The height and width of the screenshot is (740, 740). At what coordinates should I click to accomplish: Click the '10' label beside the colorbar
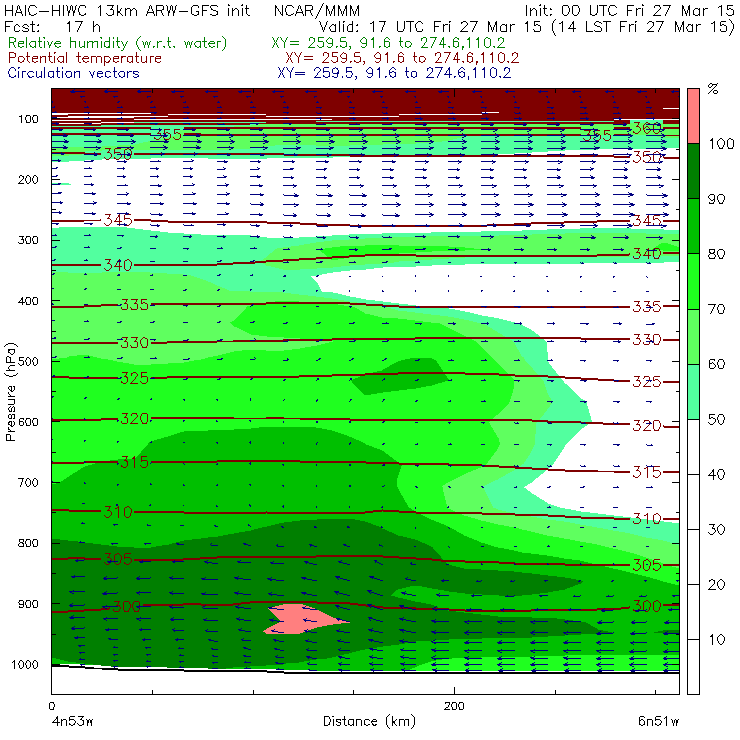pyautogui.click(x=716, y=640)
